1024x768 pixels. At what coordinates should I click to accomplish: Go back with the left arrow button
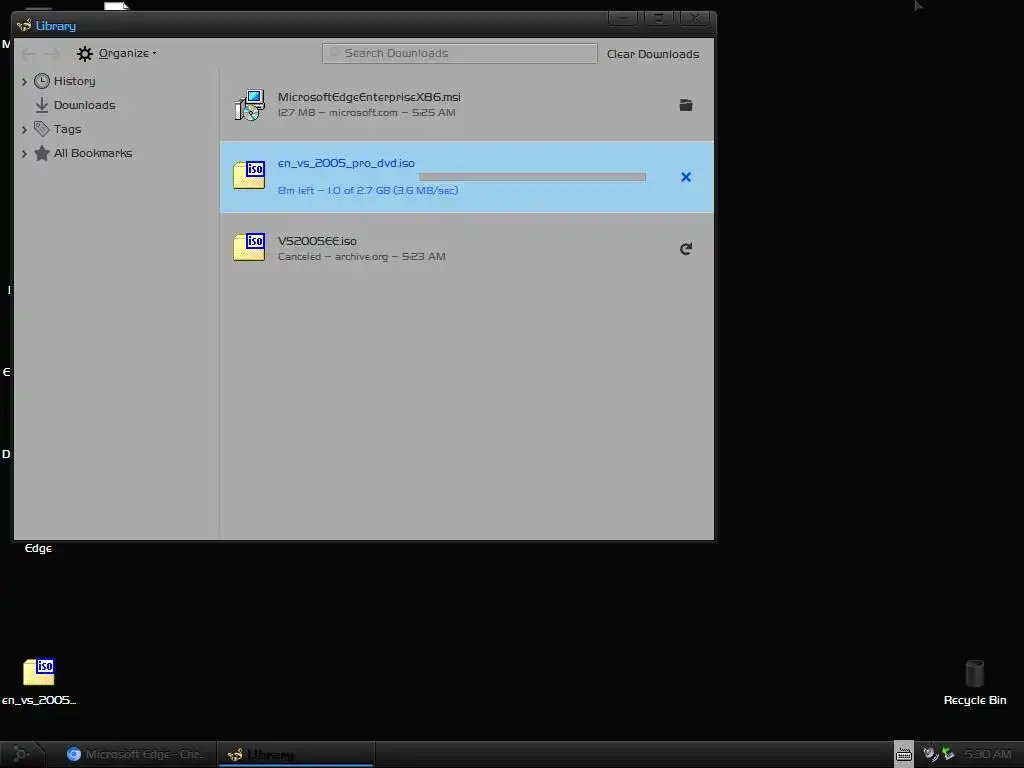point(28,54)
